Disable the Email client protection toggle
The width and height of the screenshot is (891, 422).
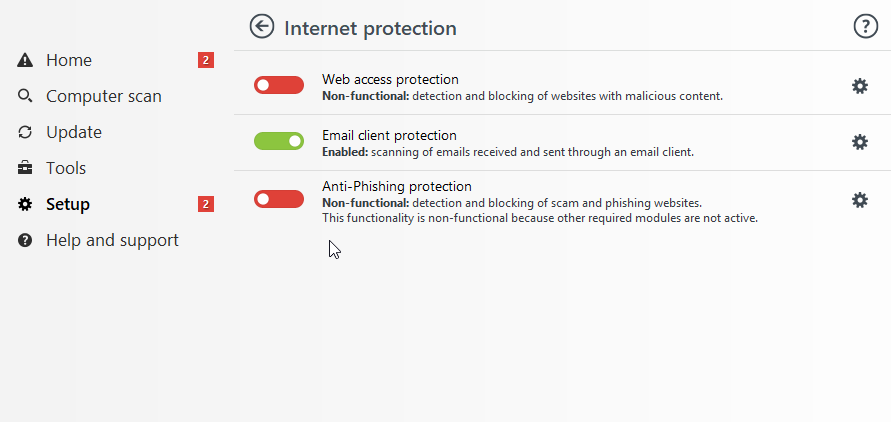click(279, 141)
